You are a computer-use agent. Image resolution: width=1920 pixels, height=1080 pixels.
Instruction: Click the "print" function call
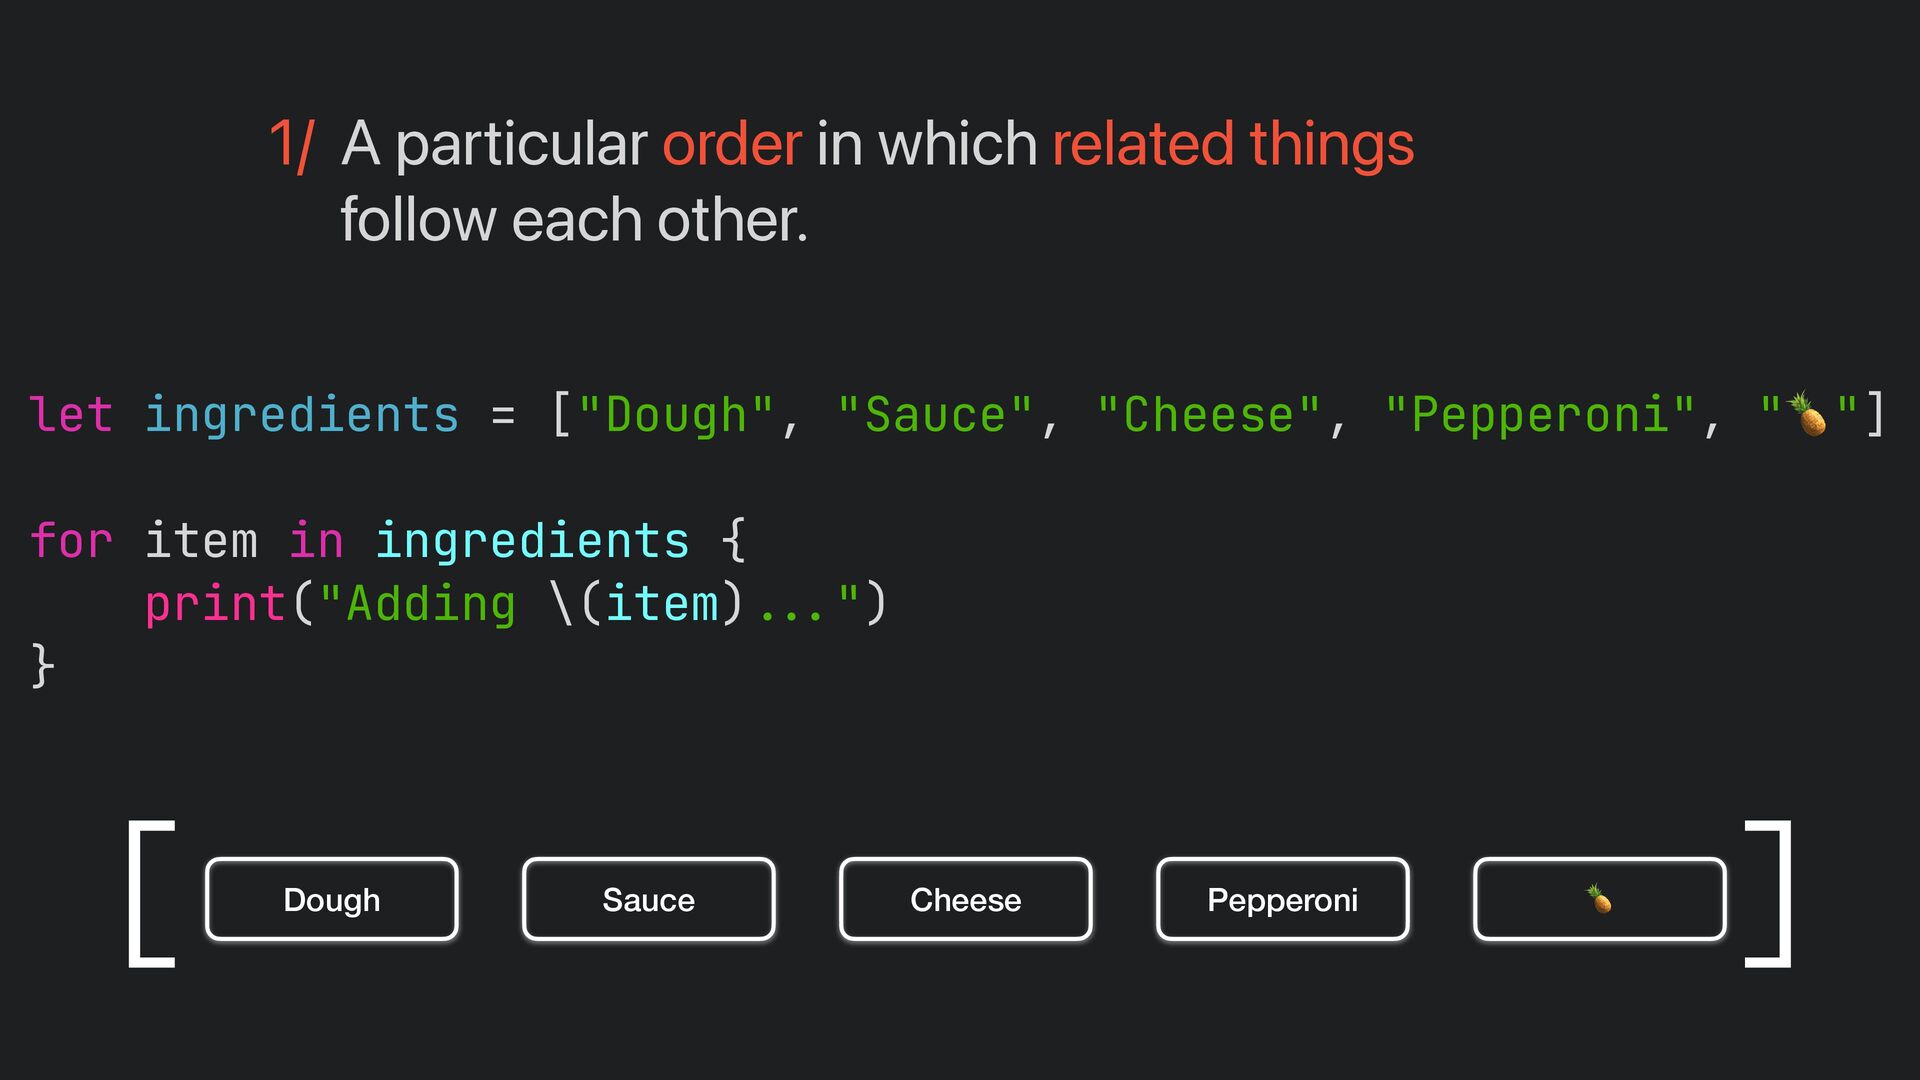click(x=216, y=604)
